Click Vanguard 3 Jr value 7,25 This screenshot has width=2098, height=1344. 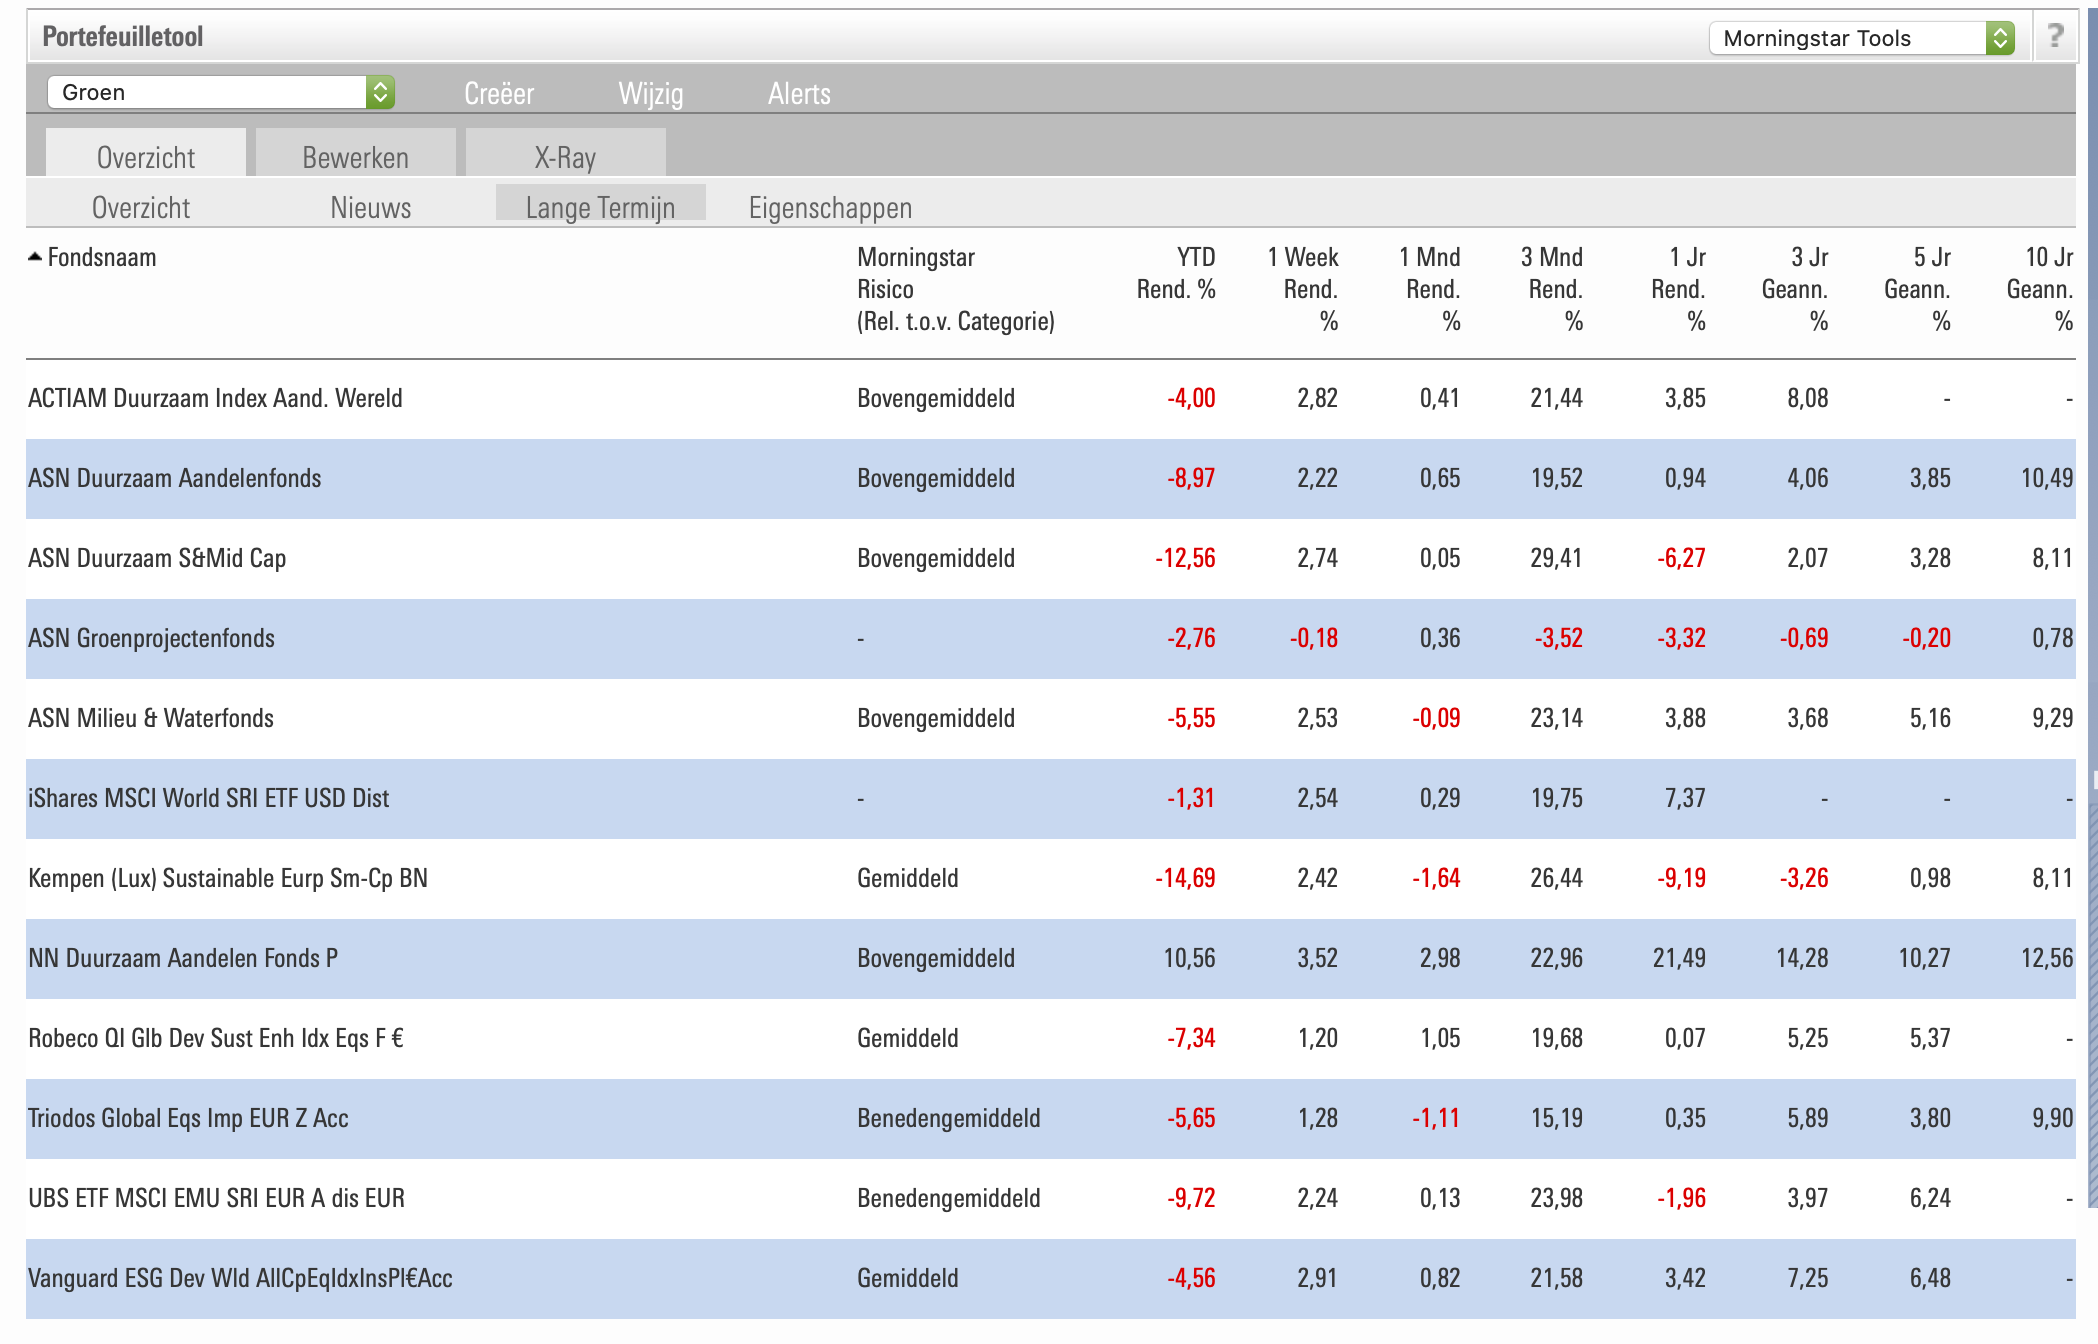[1808, 1278]
